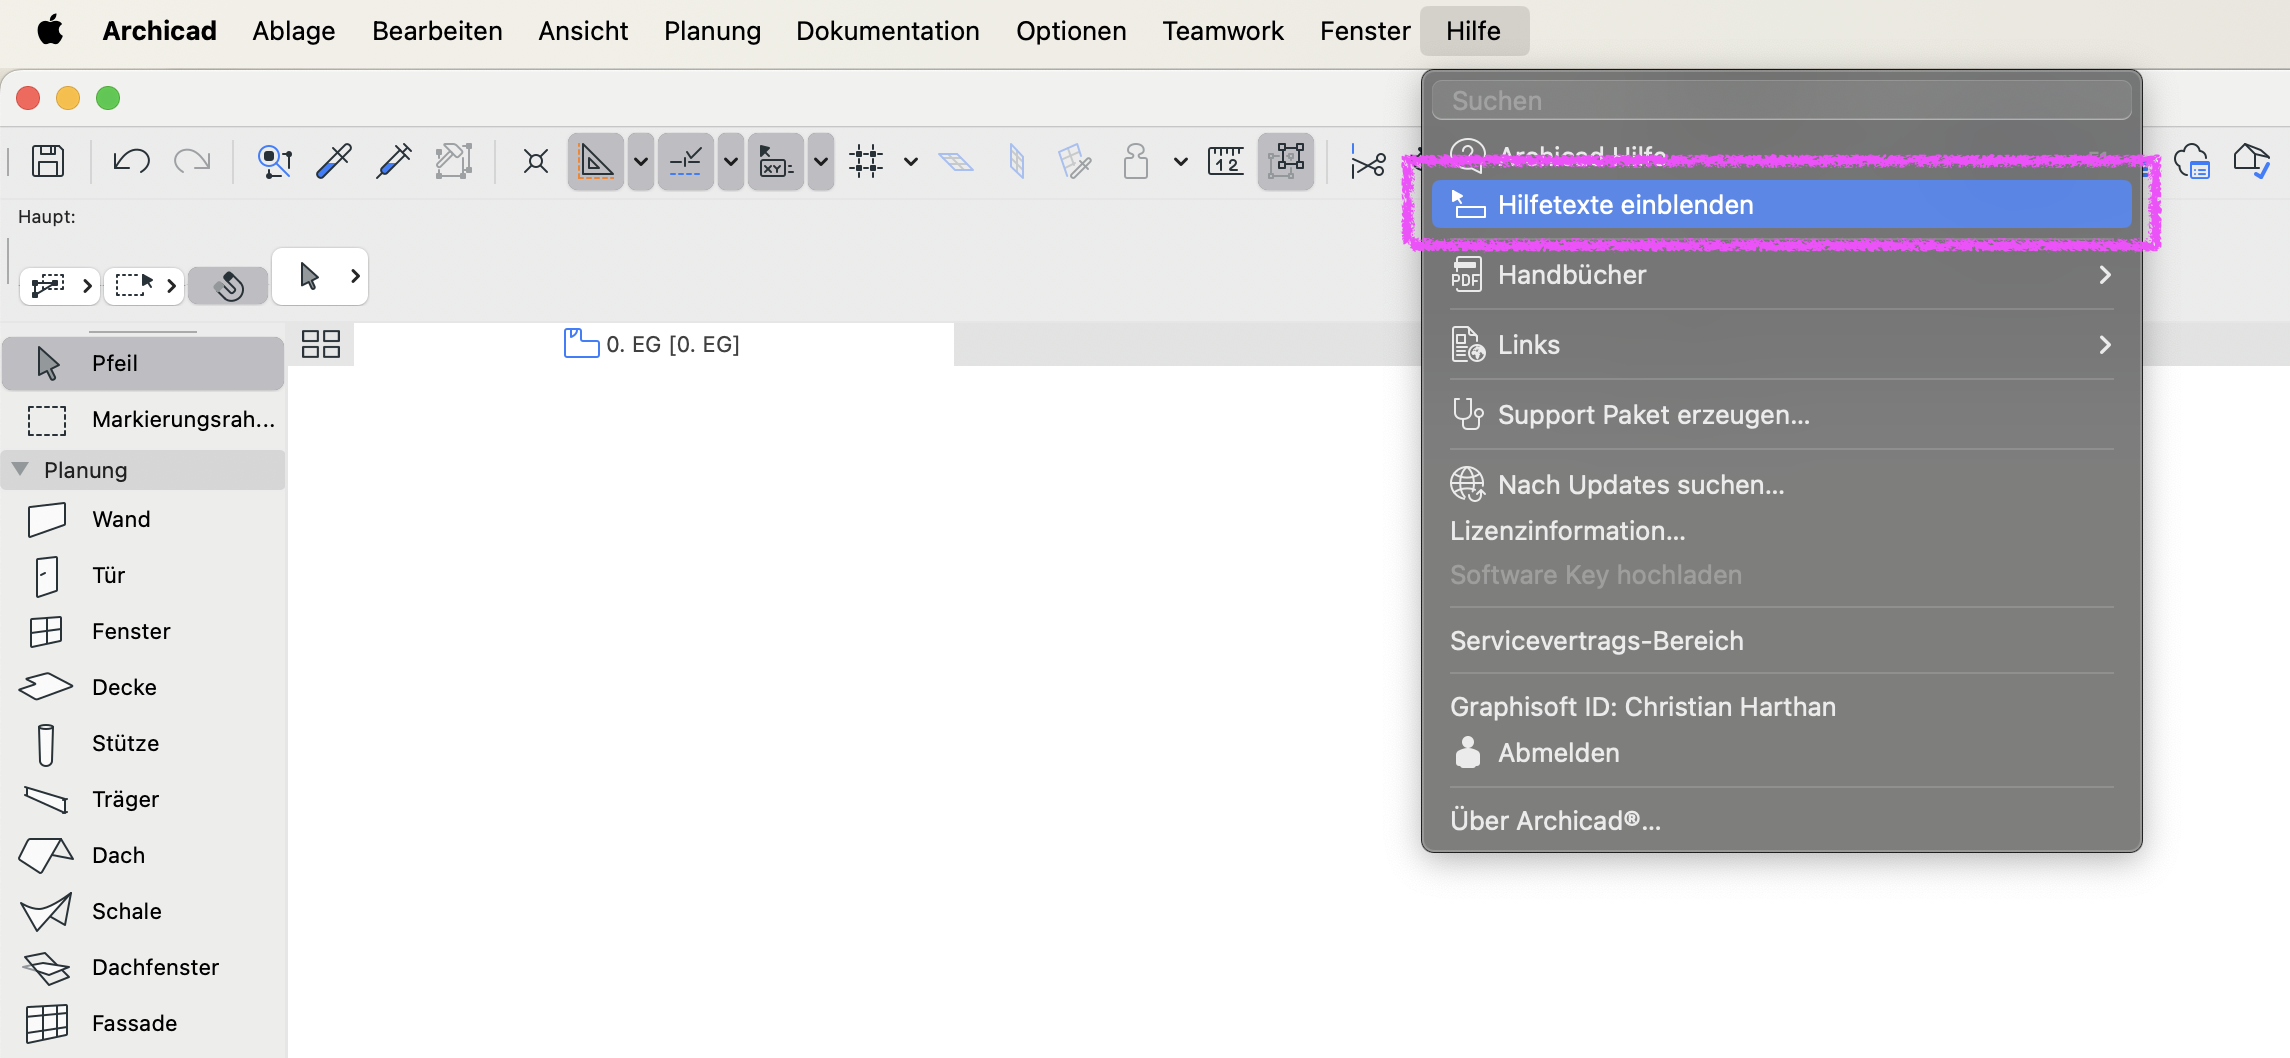Open the tab overview grid icon
2290x1058 pixels.
point(321,344)
